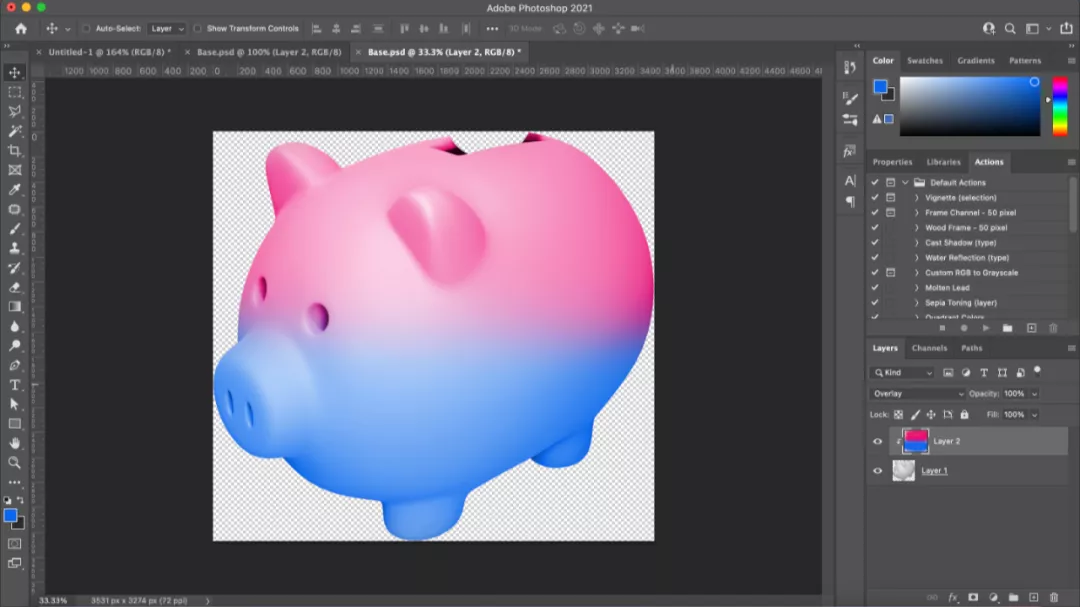The height and width of the screenshot is (607, 1080).
Task: Select the Zoom tool in toolbar
Action: point(15,463)
